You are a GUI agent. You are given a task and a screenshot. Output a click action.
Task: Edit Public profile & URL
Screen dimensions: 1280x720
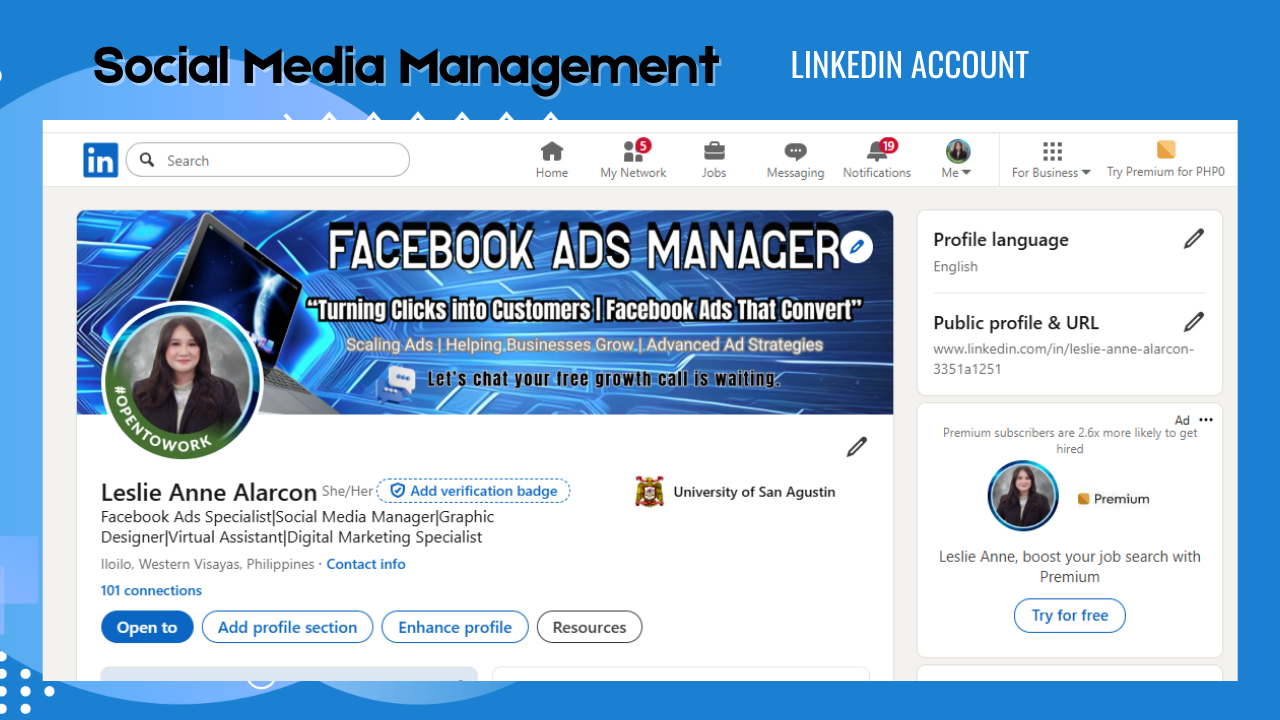pyautogui.click(x=1194, y=322)
